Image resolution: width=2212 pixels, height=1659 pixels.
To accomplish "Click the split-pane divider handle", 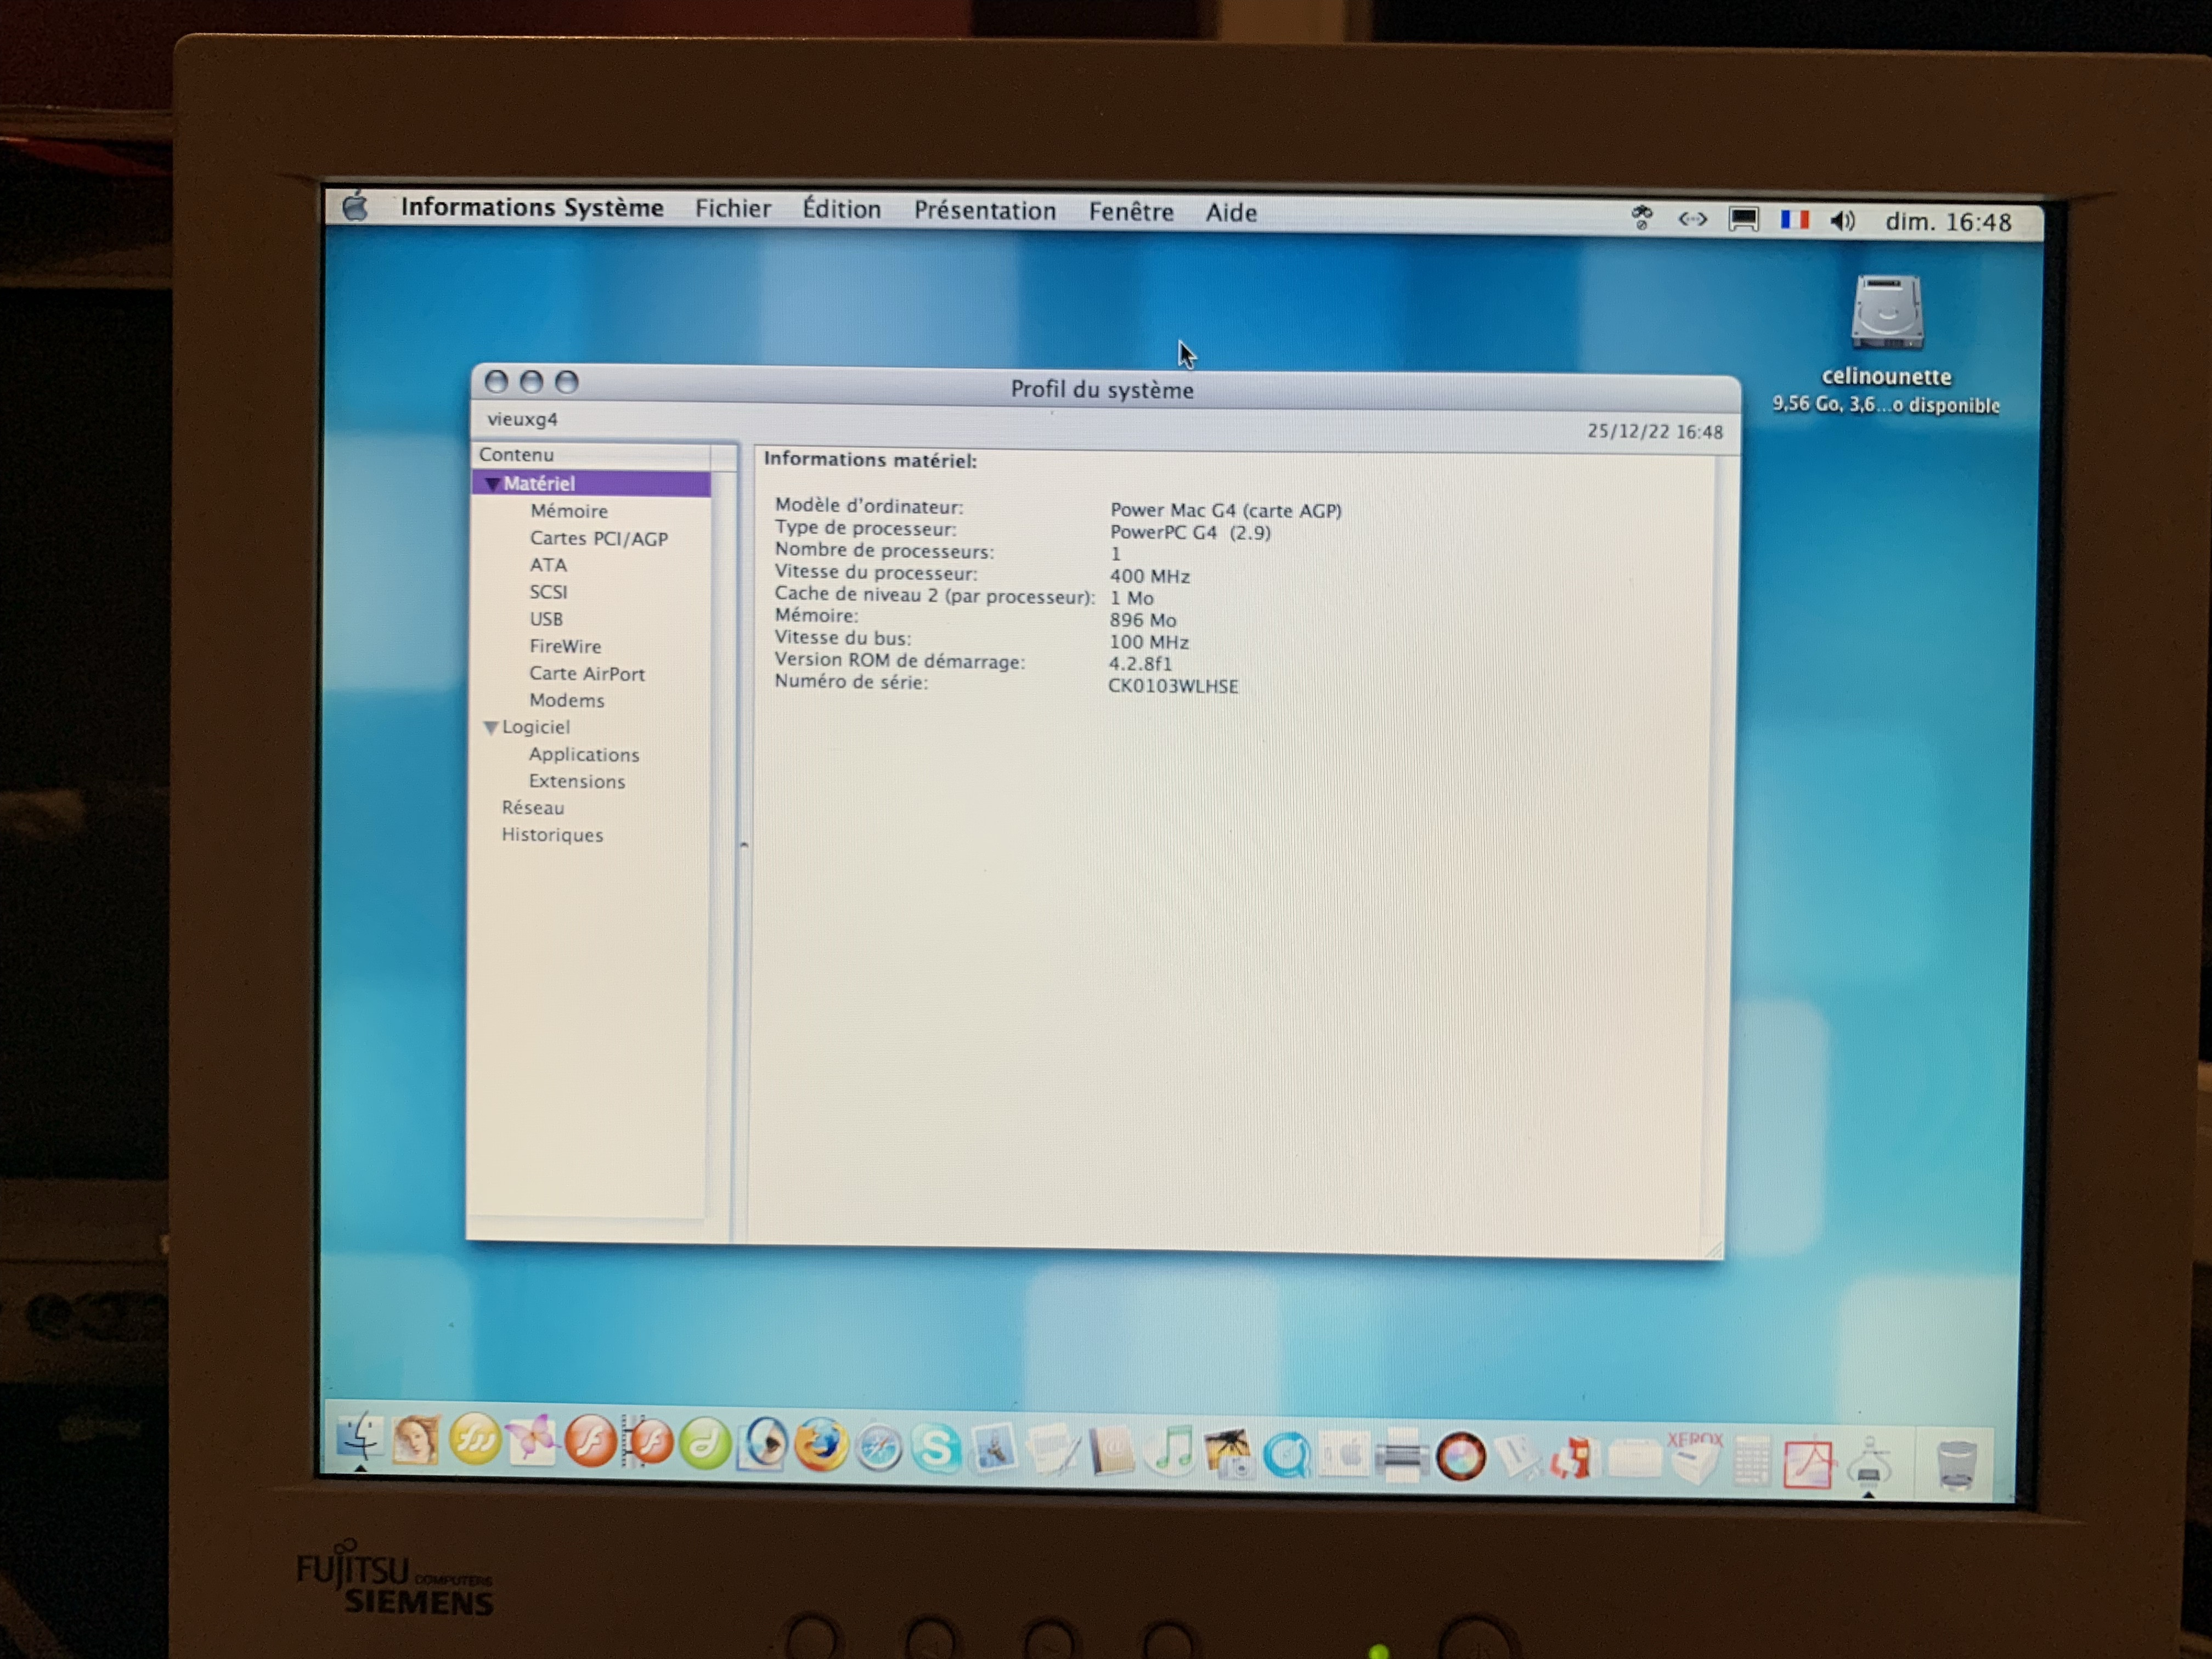I will coord(743,845).
